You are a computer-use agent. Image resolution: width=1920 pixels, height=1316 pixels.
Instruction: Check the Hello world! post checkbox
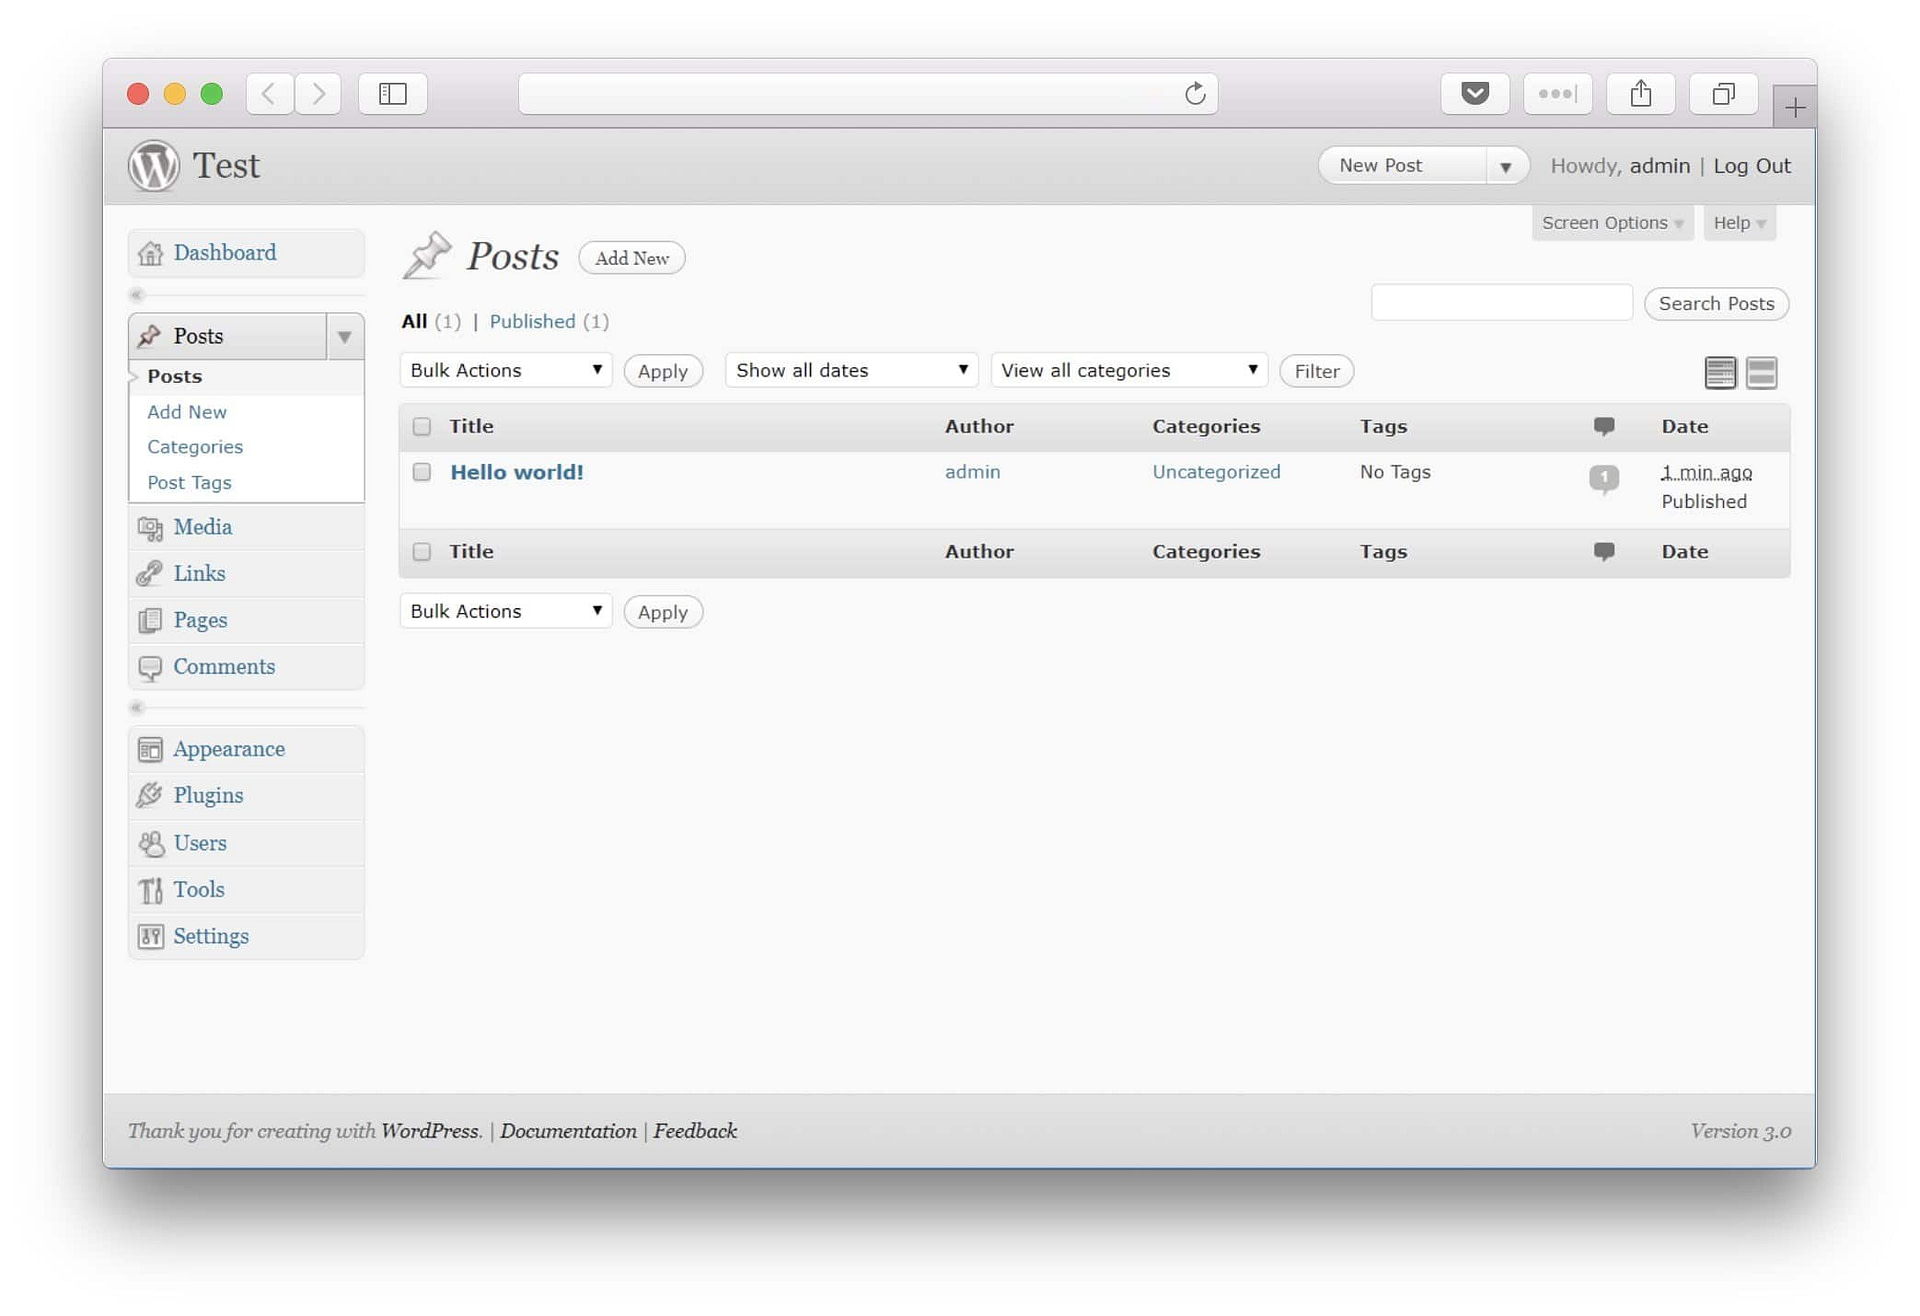422,472
